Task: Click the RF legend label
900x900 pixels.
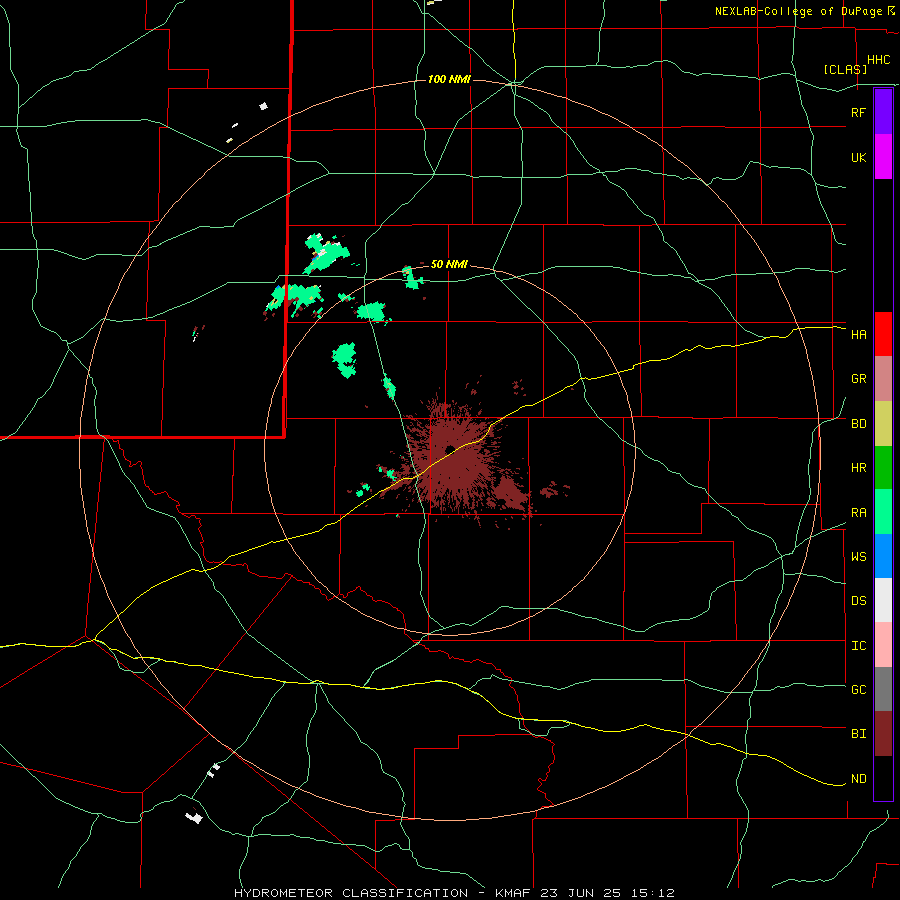Action: pos(859,112)
